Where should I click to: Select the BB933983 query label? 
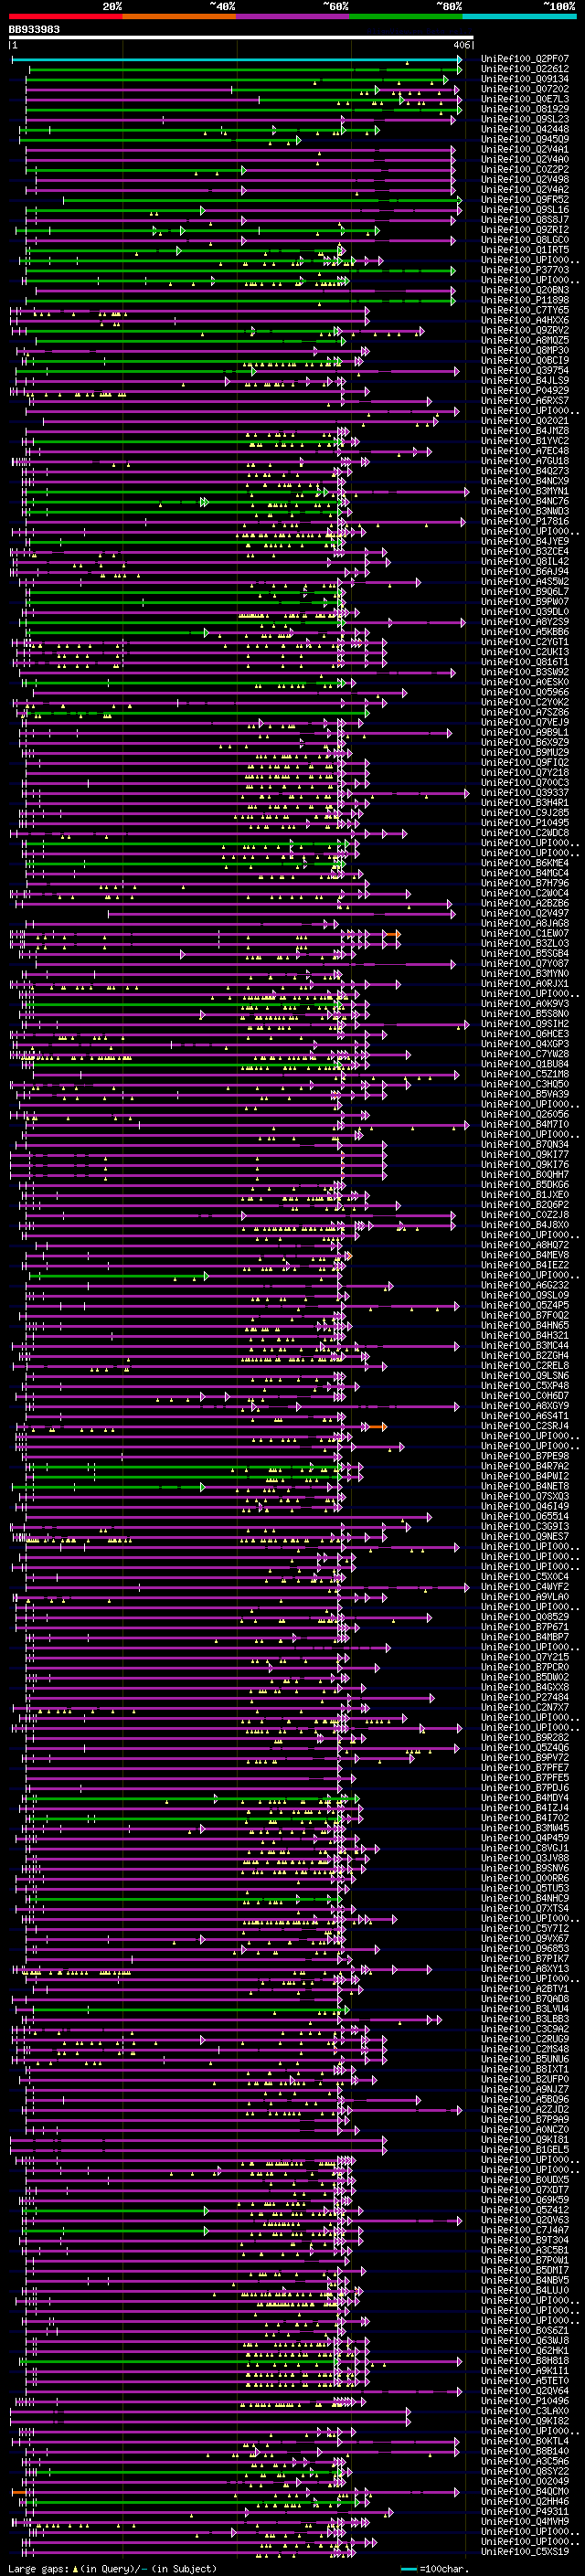[x=34, y=30]
